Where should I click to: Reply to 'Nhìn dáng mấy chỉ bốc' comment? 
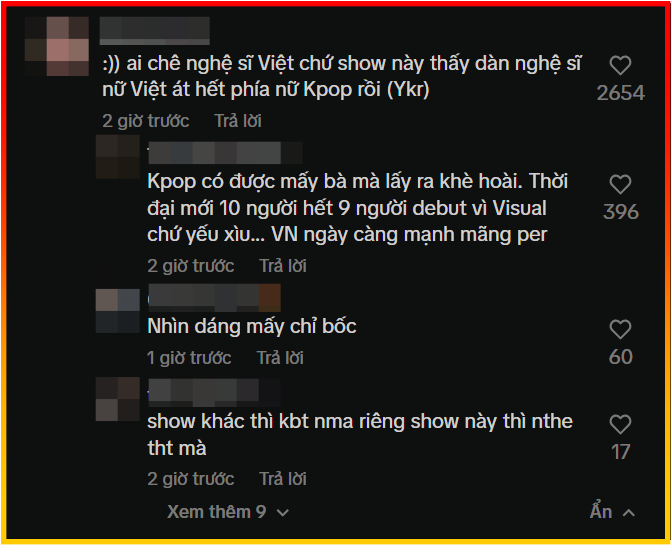tap(280, 358)
